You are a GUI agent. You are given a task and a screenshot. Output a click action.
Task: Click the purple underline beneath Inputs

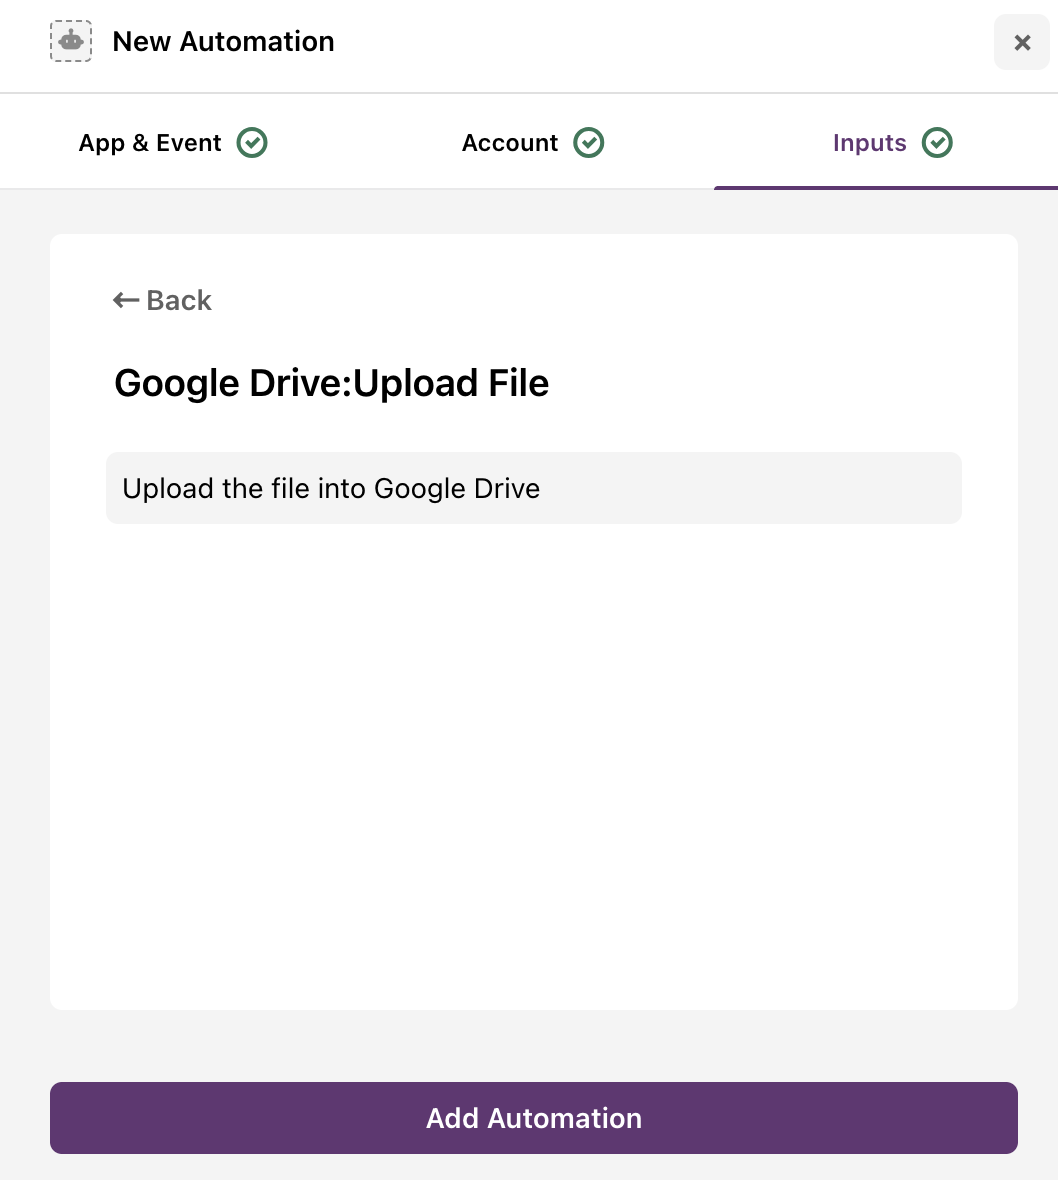[886, 187]
